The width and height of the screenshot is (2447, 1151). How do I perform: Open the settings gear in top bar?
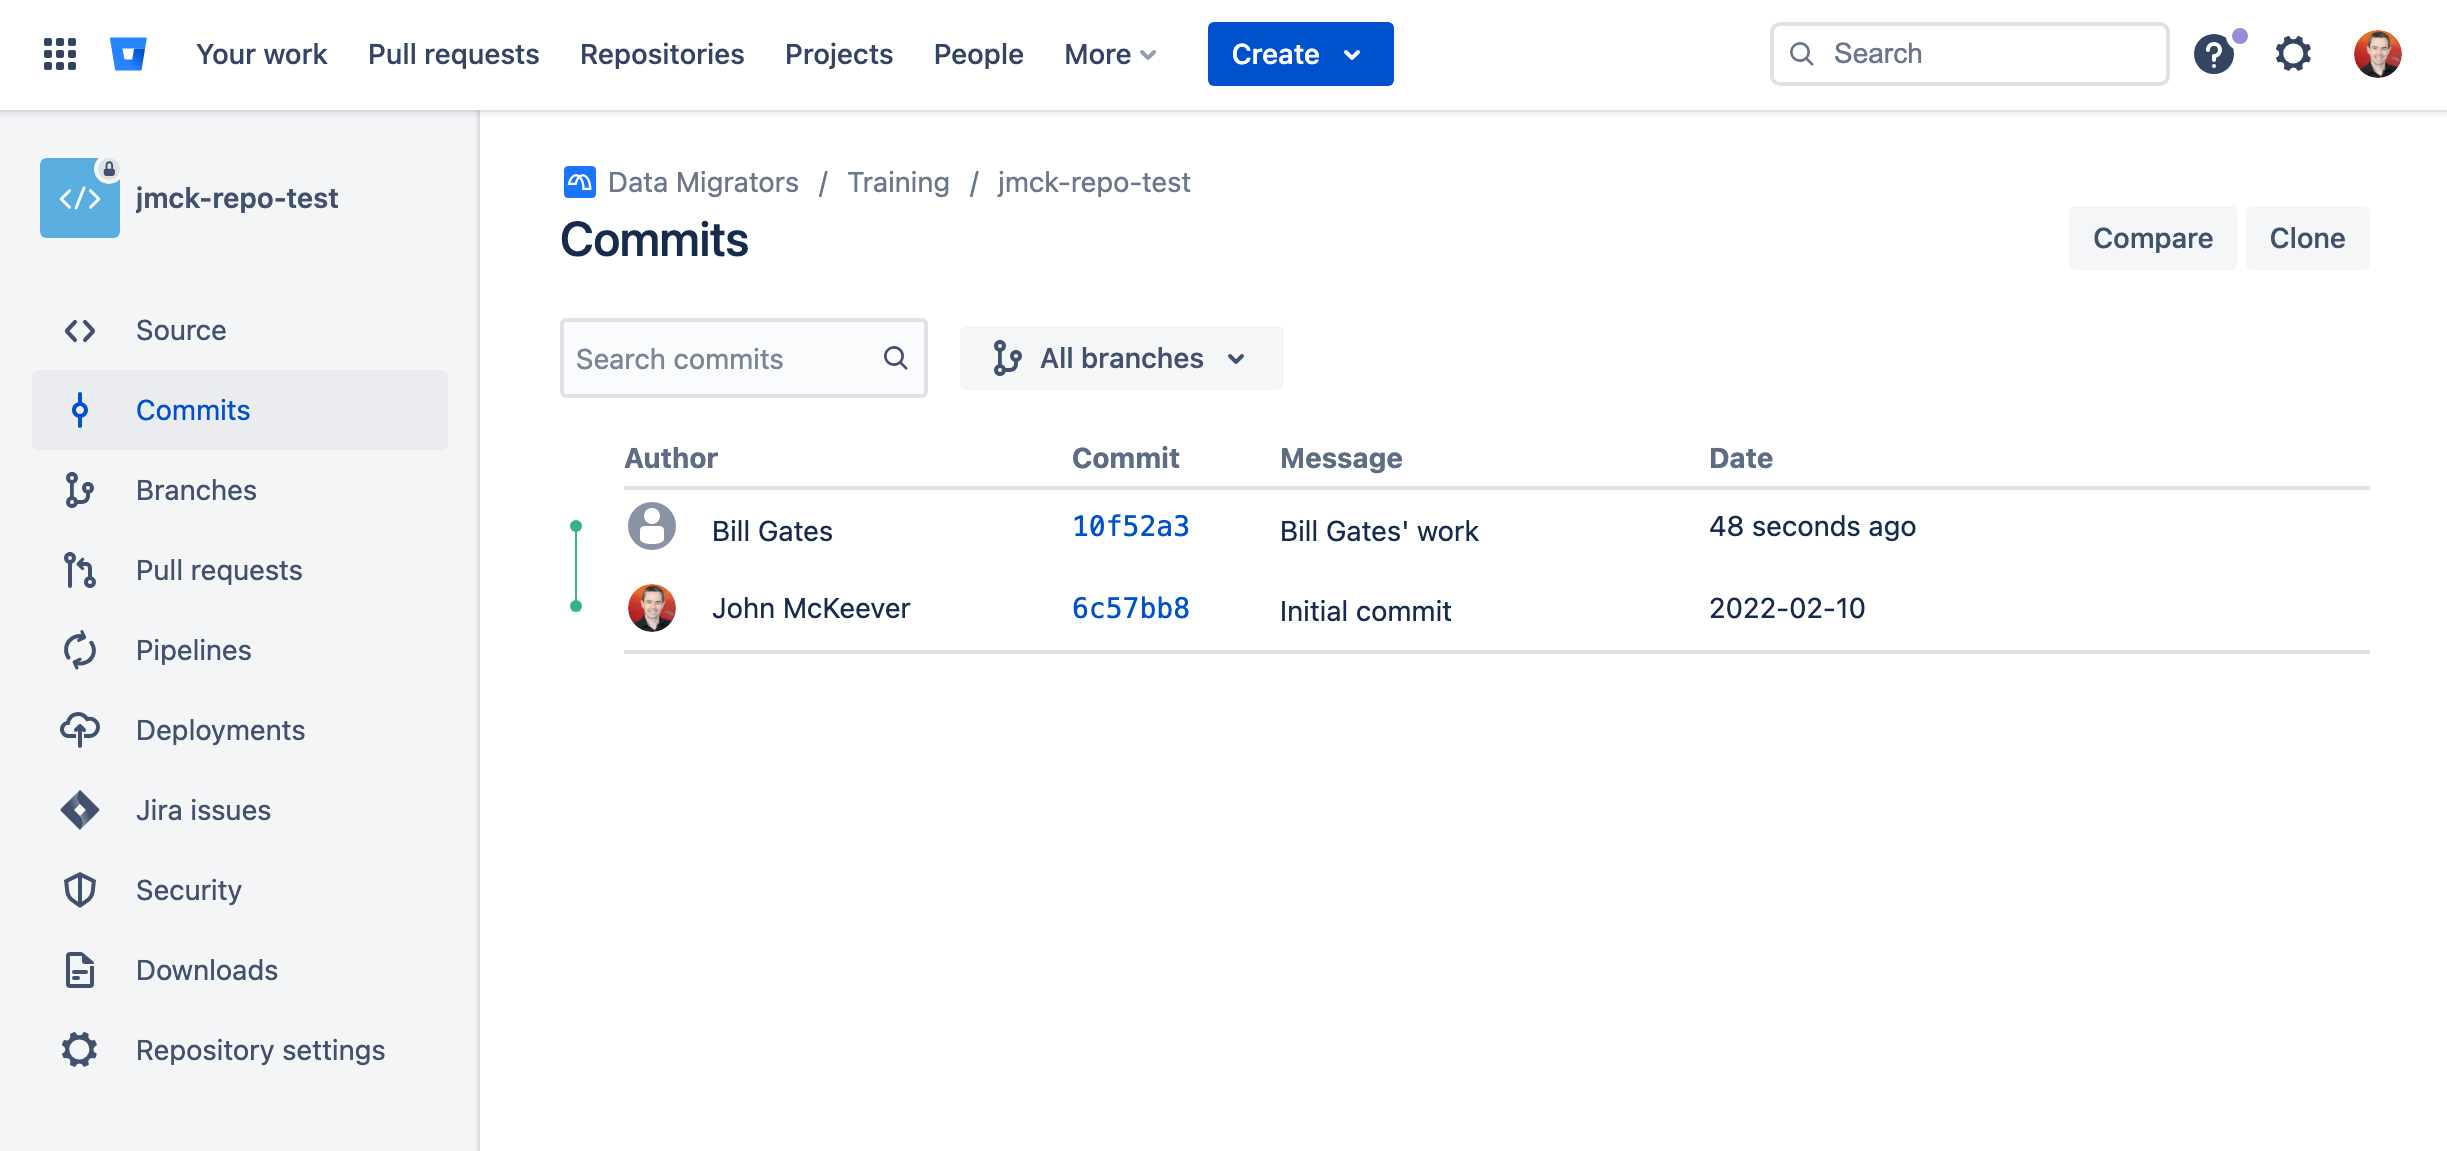click(x=2293, y=54)
